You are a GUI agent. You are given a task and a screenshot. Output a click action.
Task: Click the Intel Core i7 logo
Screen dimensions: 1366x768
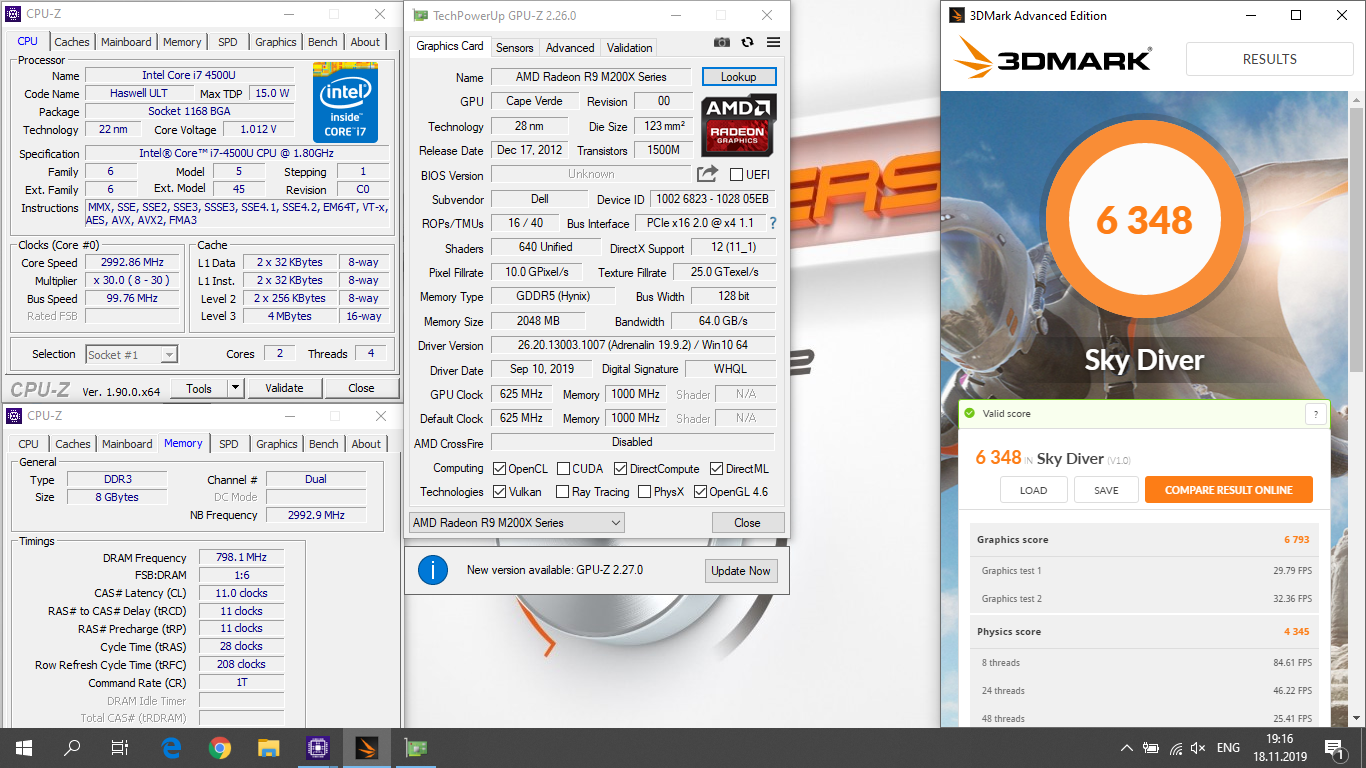click(x=345, y=103)
